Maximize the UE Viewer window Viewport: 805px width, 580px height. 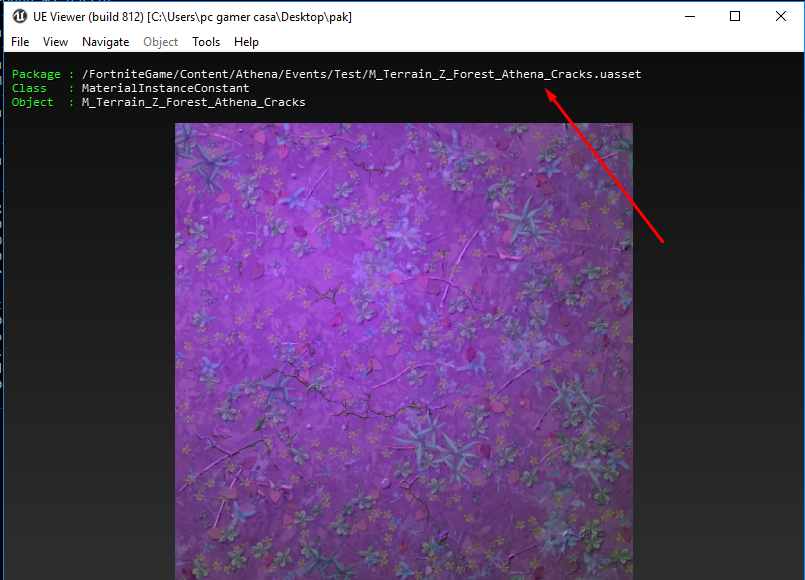735,16
